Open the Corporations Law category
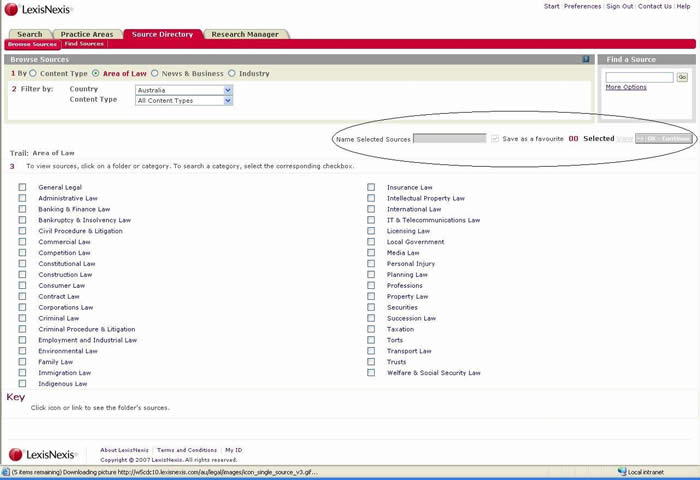This screenshot has height=480, width=700. click(x=66, y=307)
